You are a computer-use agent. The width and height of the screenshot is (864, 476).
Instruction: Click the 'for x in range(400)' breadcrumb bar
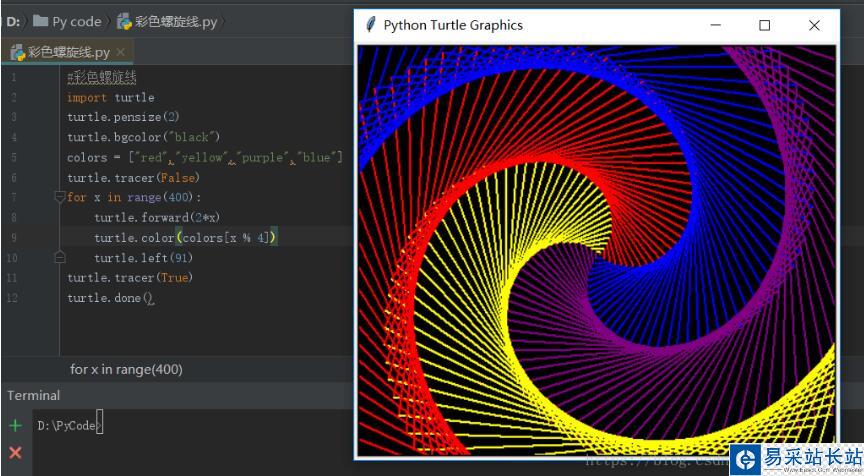pyautogui.click(x=126, y=369)
